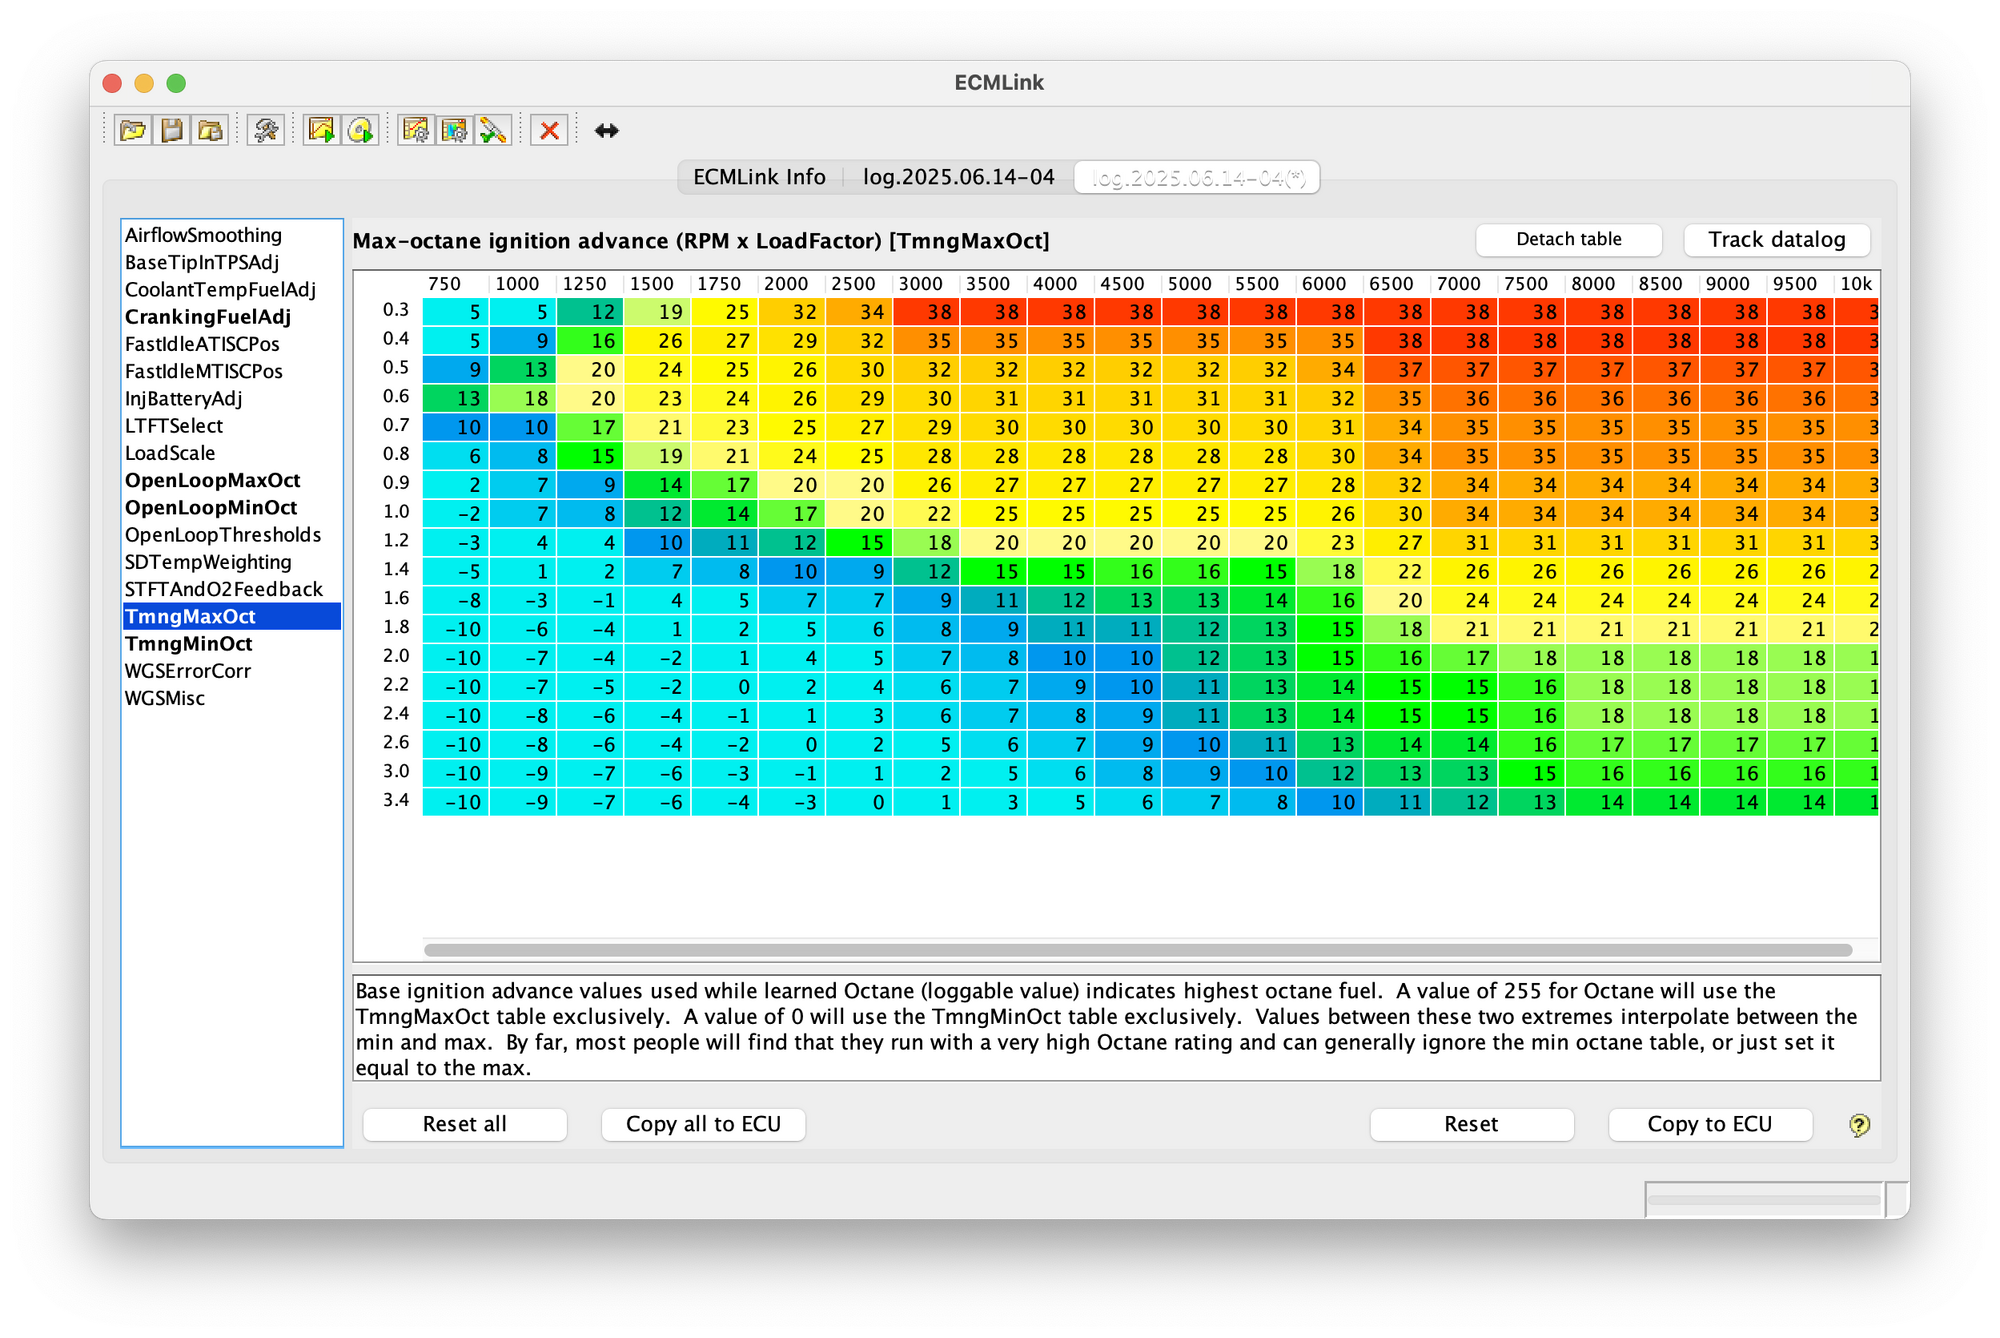
Task: Save with the floppy disk icon
Action: tap(171, 130)
